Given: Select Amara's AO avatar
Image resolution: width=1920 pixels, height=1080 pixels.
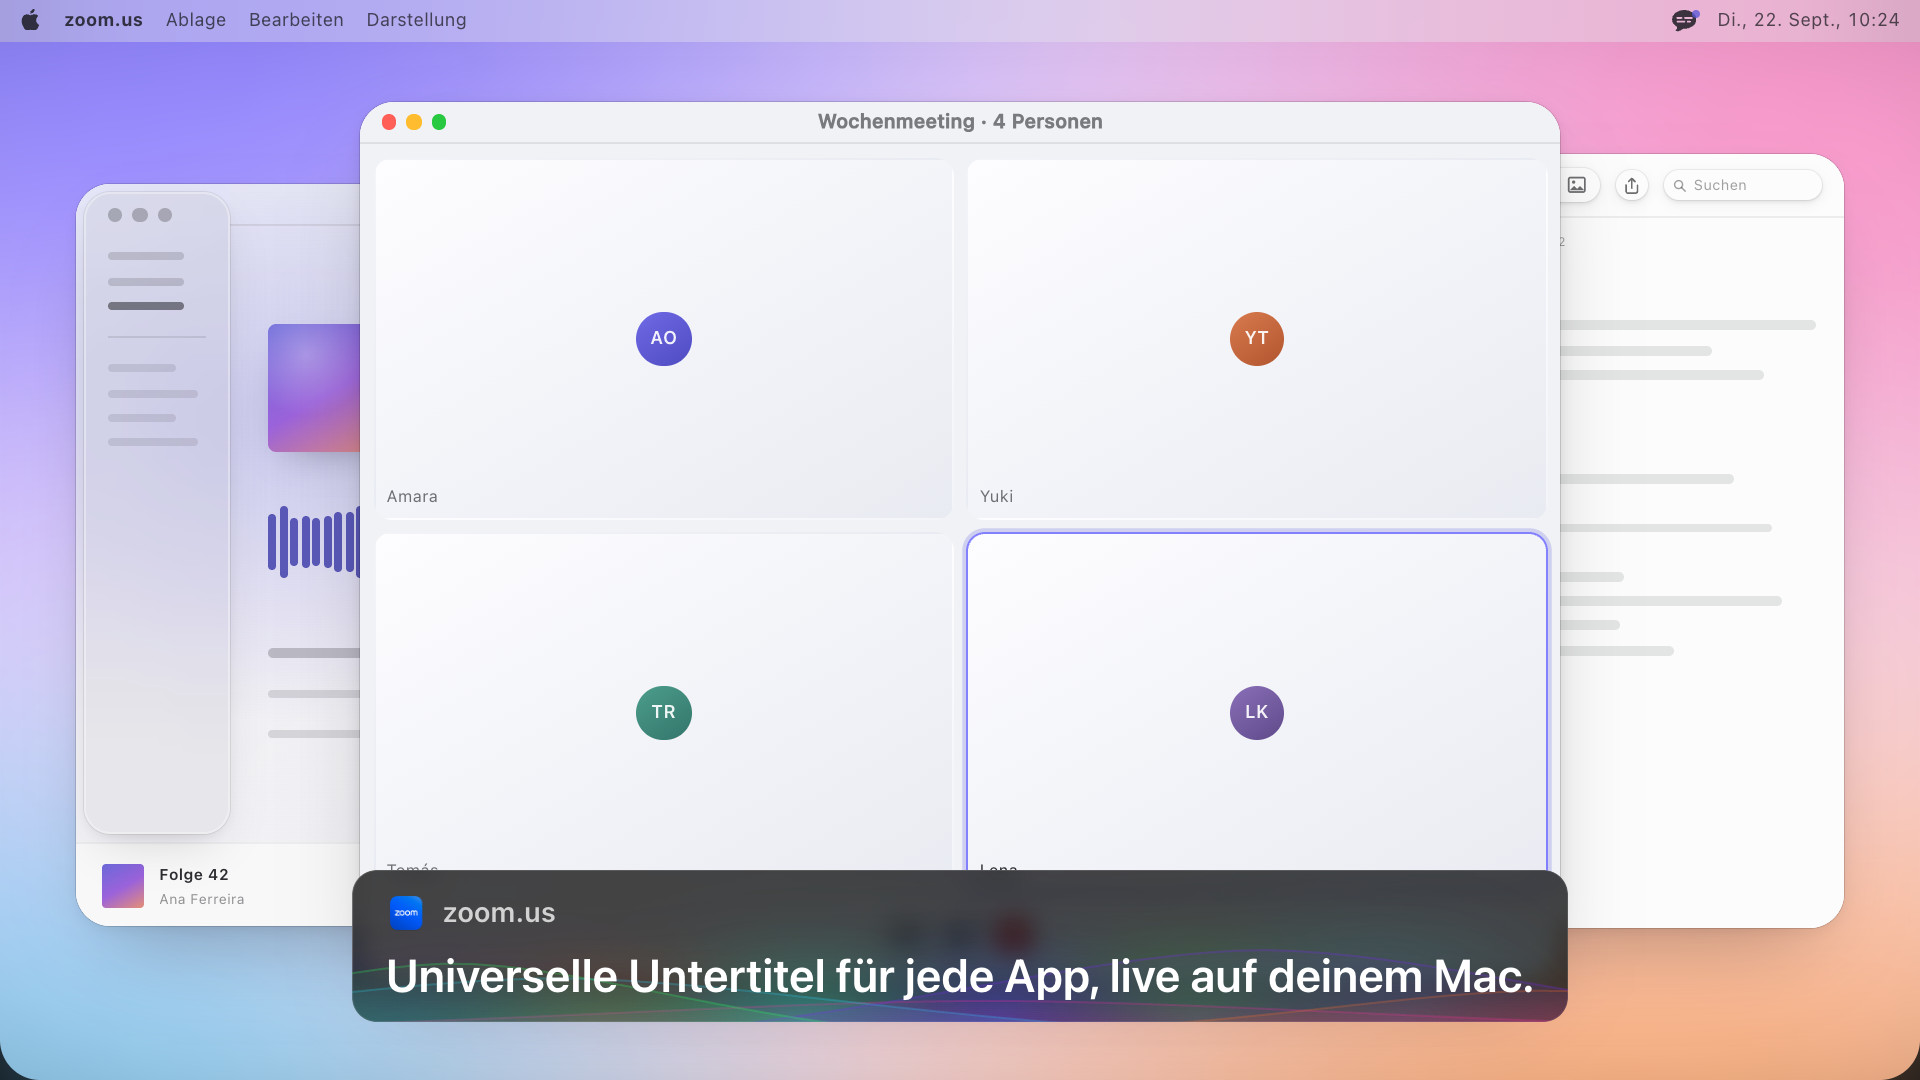Looking at the screenshot, I should point(664,338).
